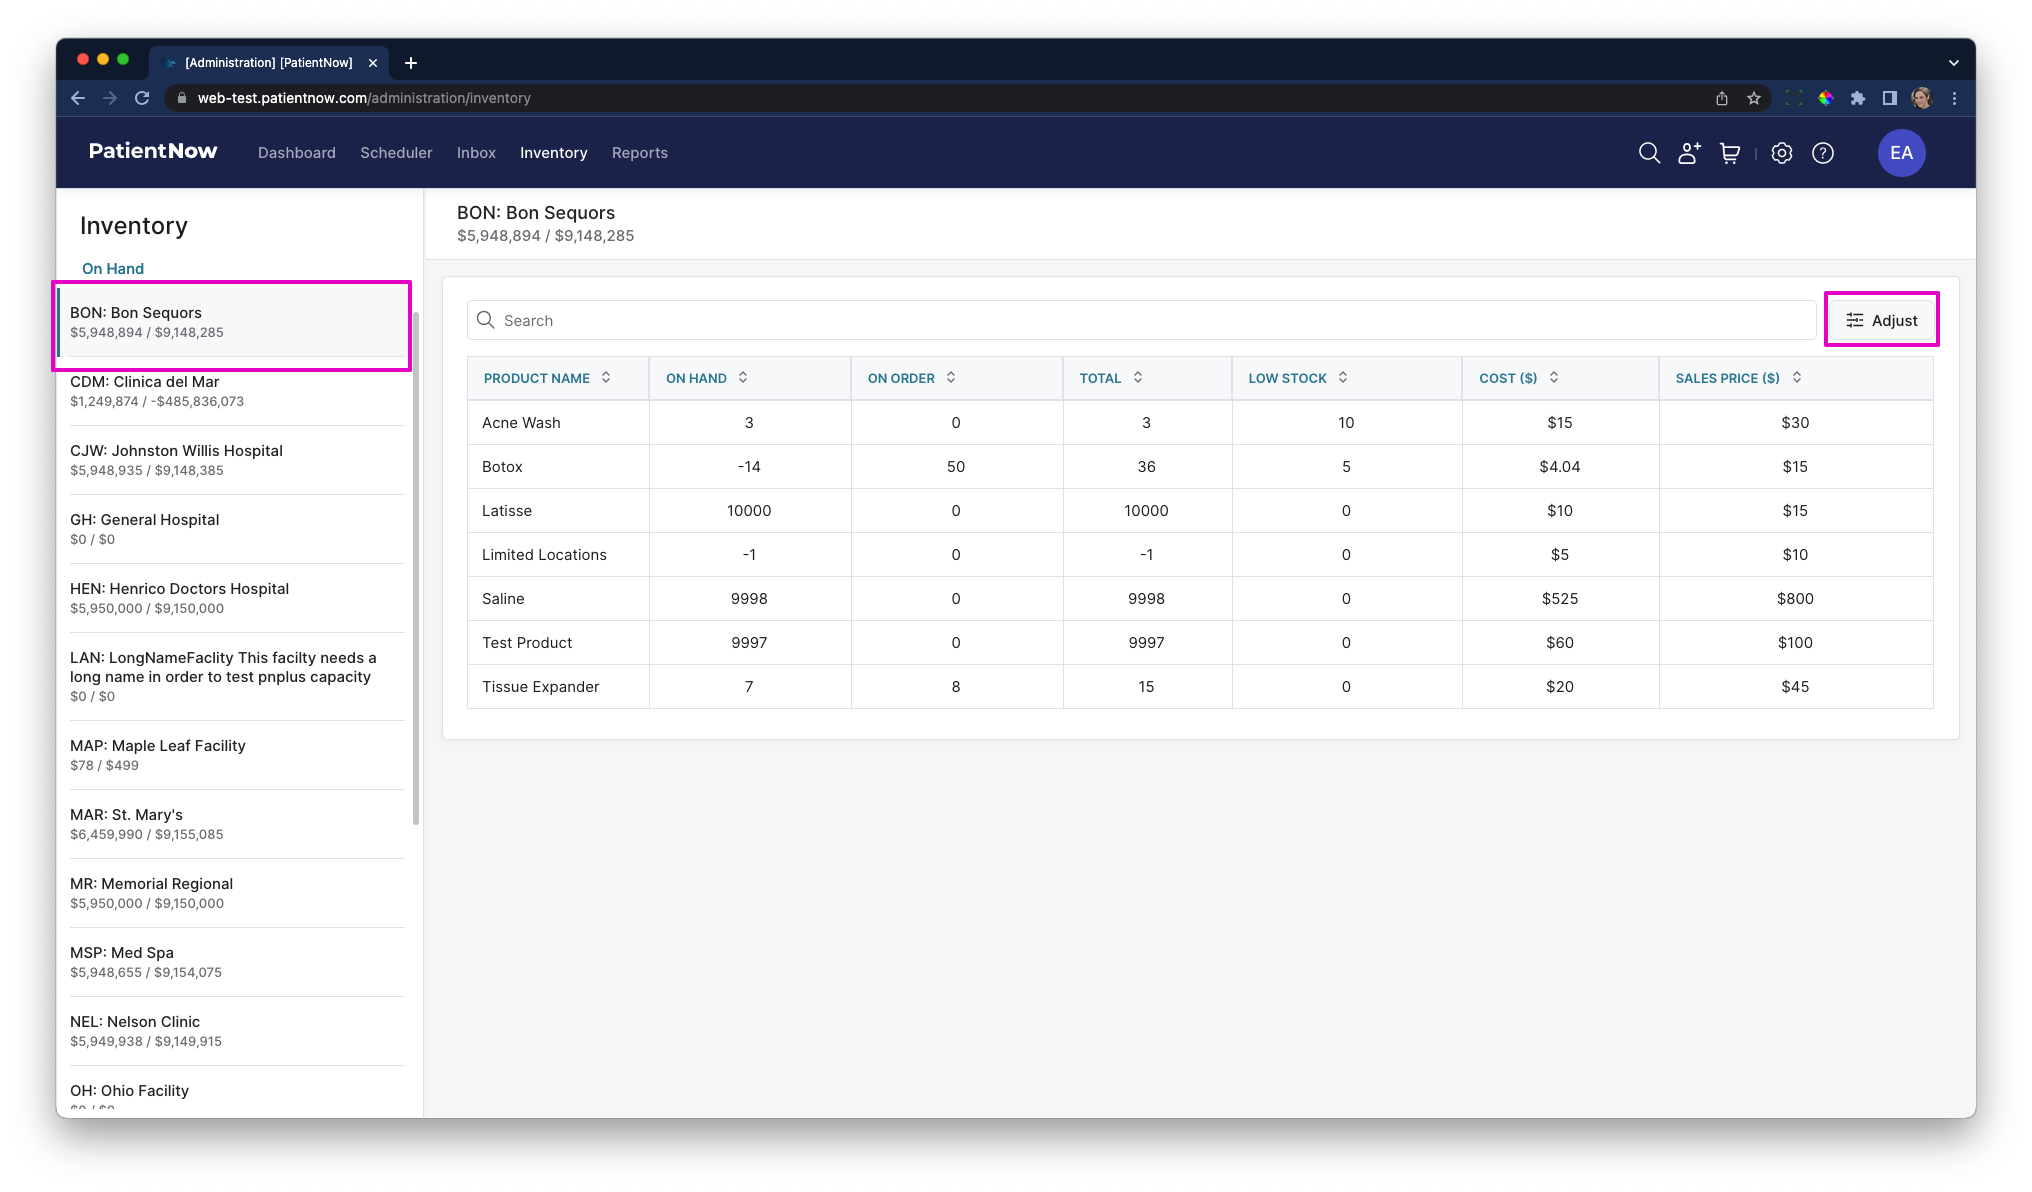Reload the page with refresh icon
2032x1192 pixels.
point(142,98)
